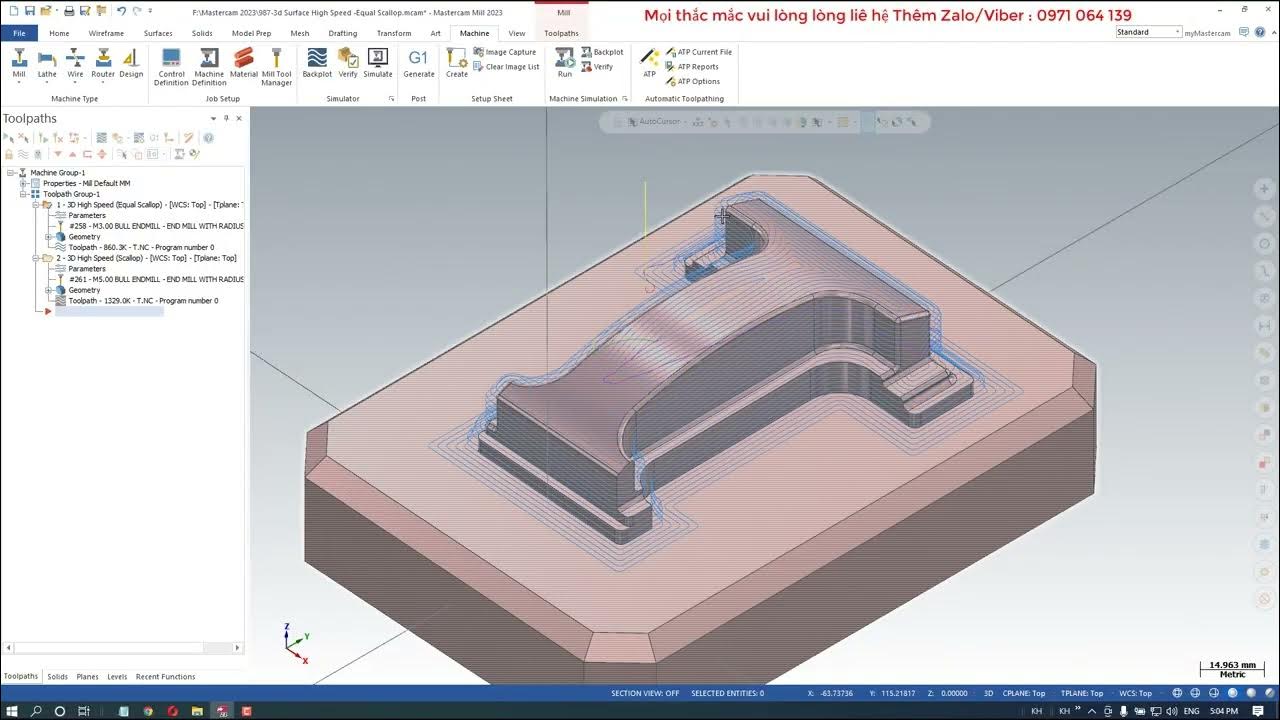Start Verify simulator
The image size is (1280, 720).
click(348, 63)
